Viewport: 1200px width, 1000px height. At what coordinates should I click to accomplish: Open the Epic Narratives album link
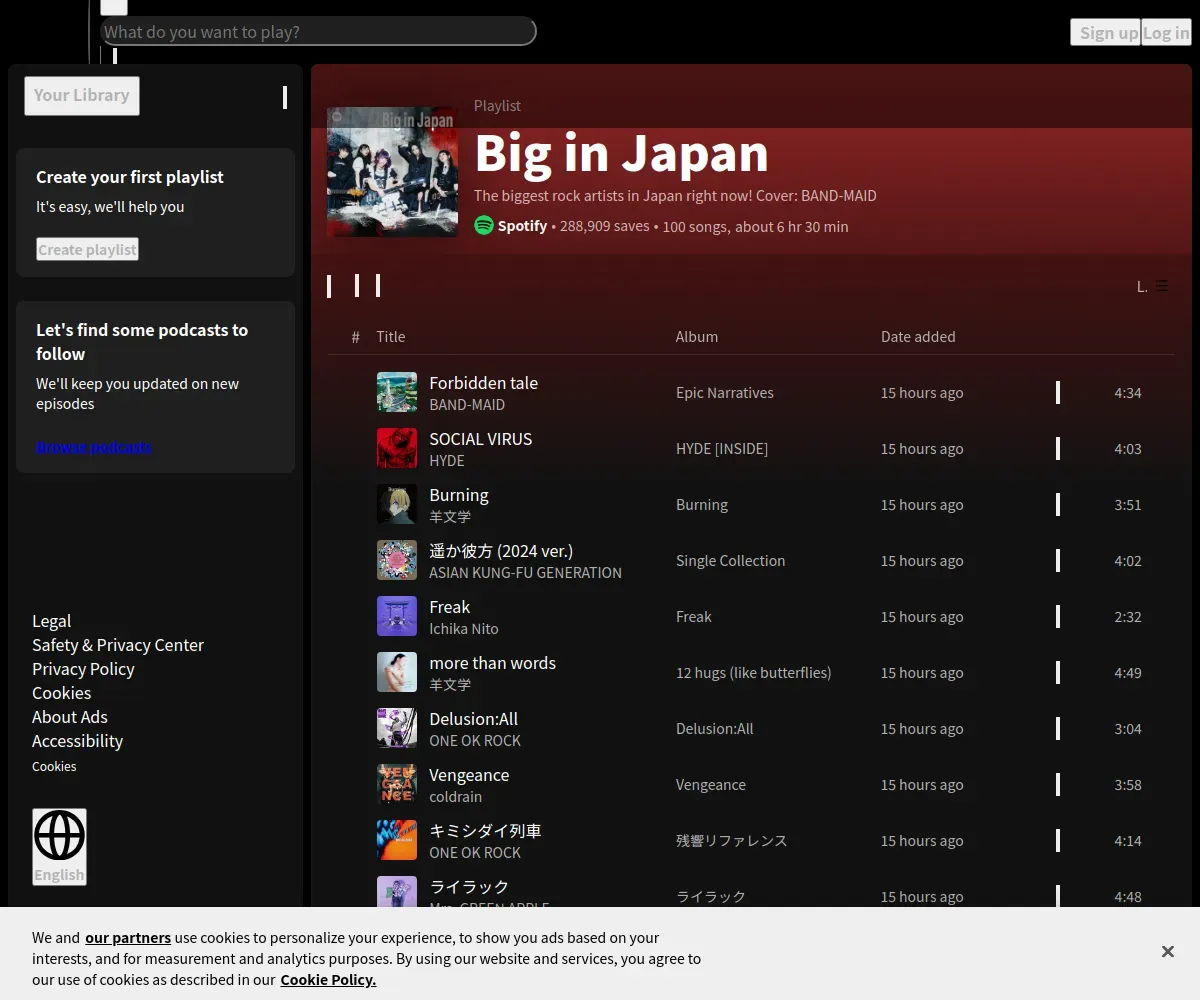pyautogui.click(x=725, y=392)
